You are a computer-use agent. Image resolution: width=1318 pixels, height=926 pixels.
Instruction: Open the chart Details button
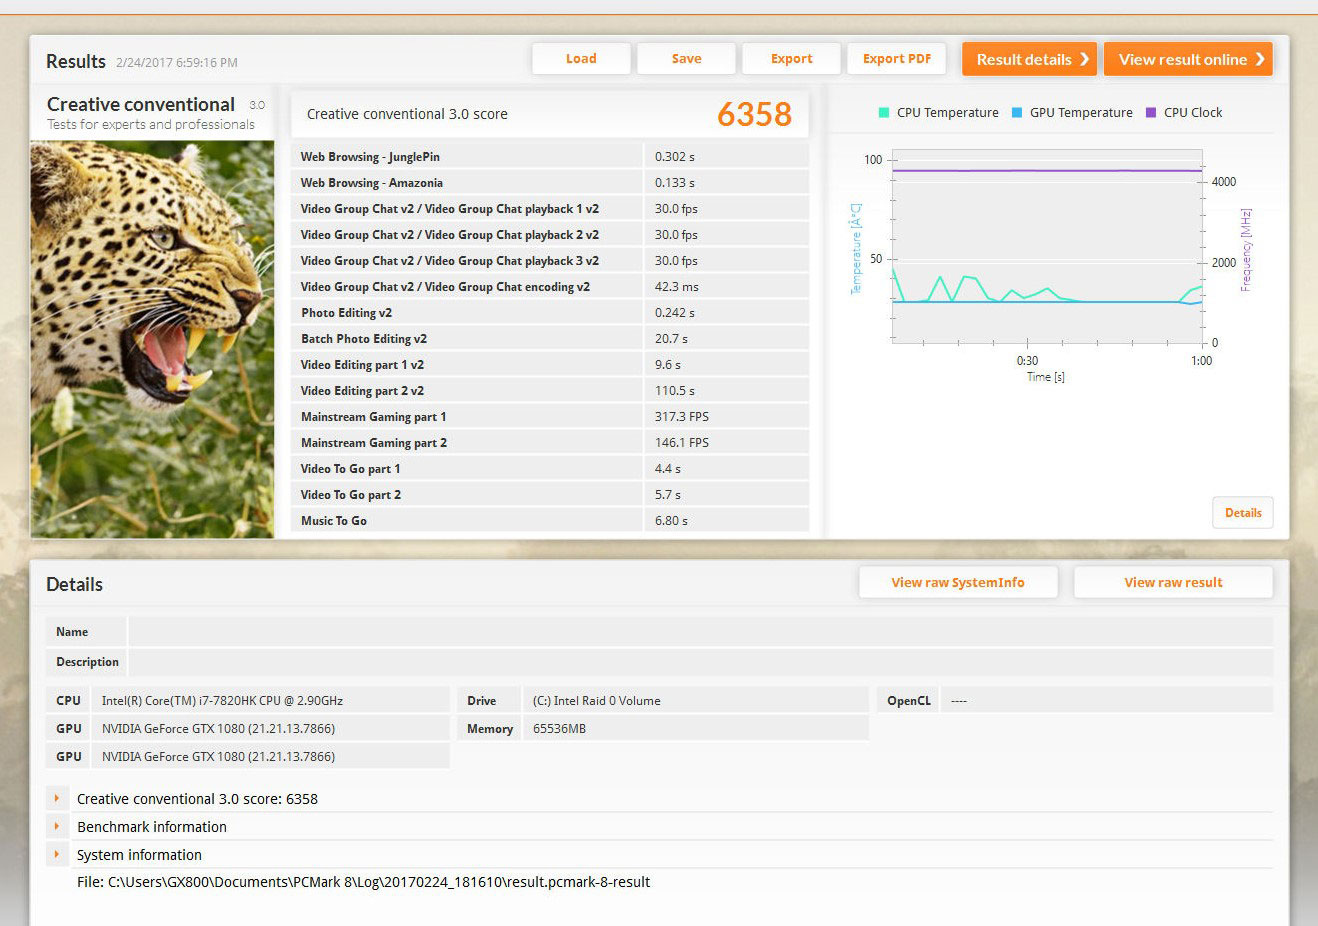[x=1243, y=513]
